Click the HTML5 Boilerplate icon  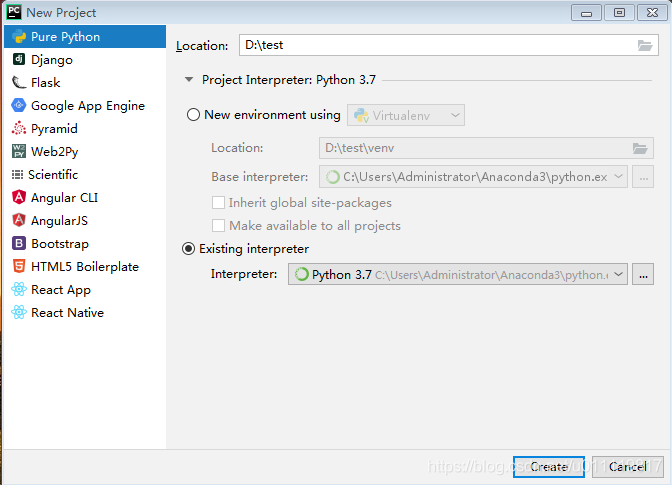tap(18, 266)
